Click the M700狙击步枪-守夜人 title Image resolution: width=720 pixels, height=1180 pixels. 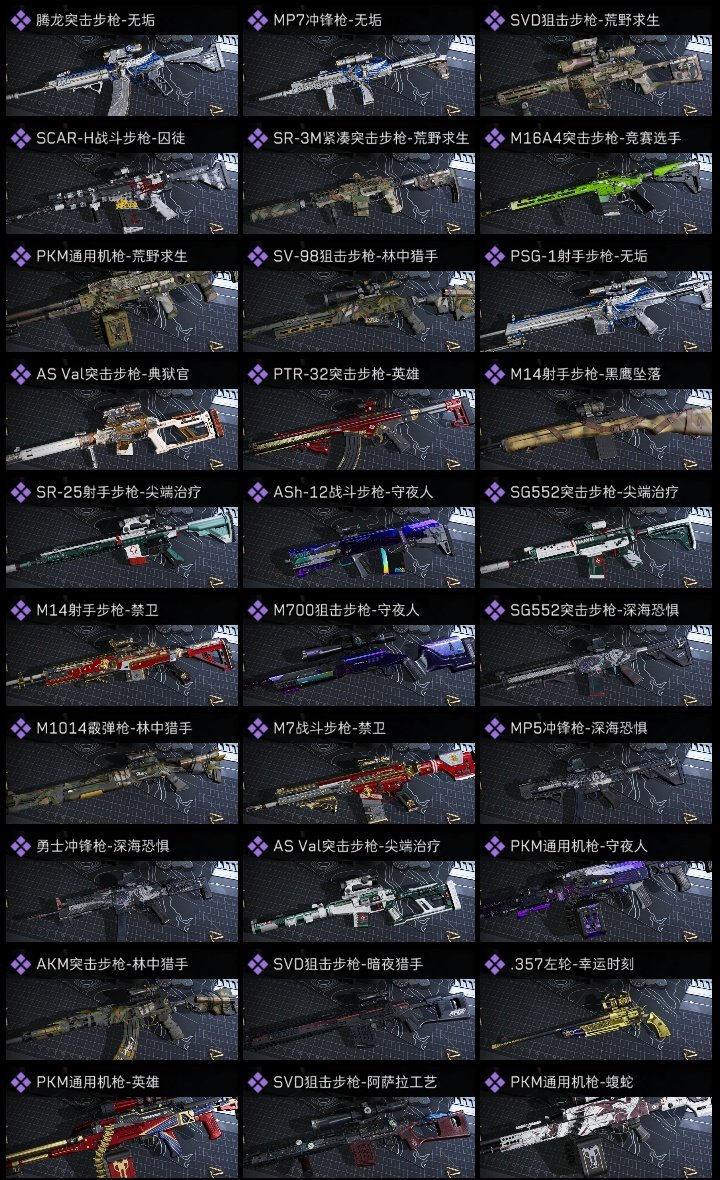tap(346, 610)
